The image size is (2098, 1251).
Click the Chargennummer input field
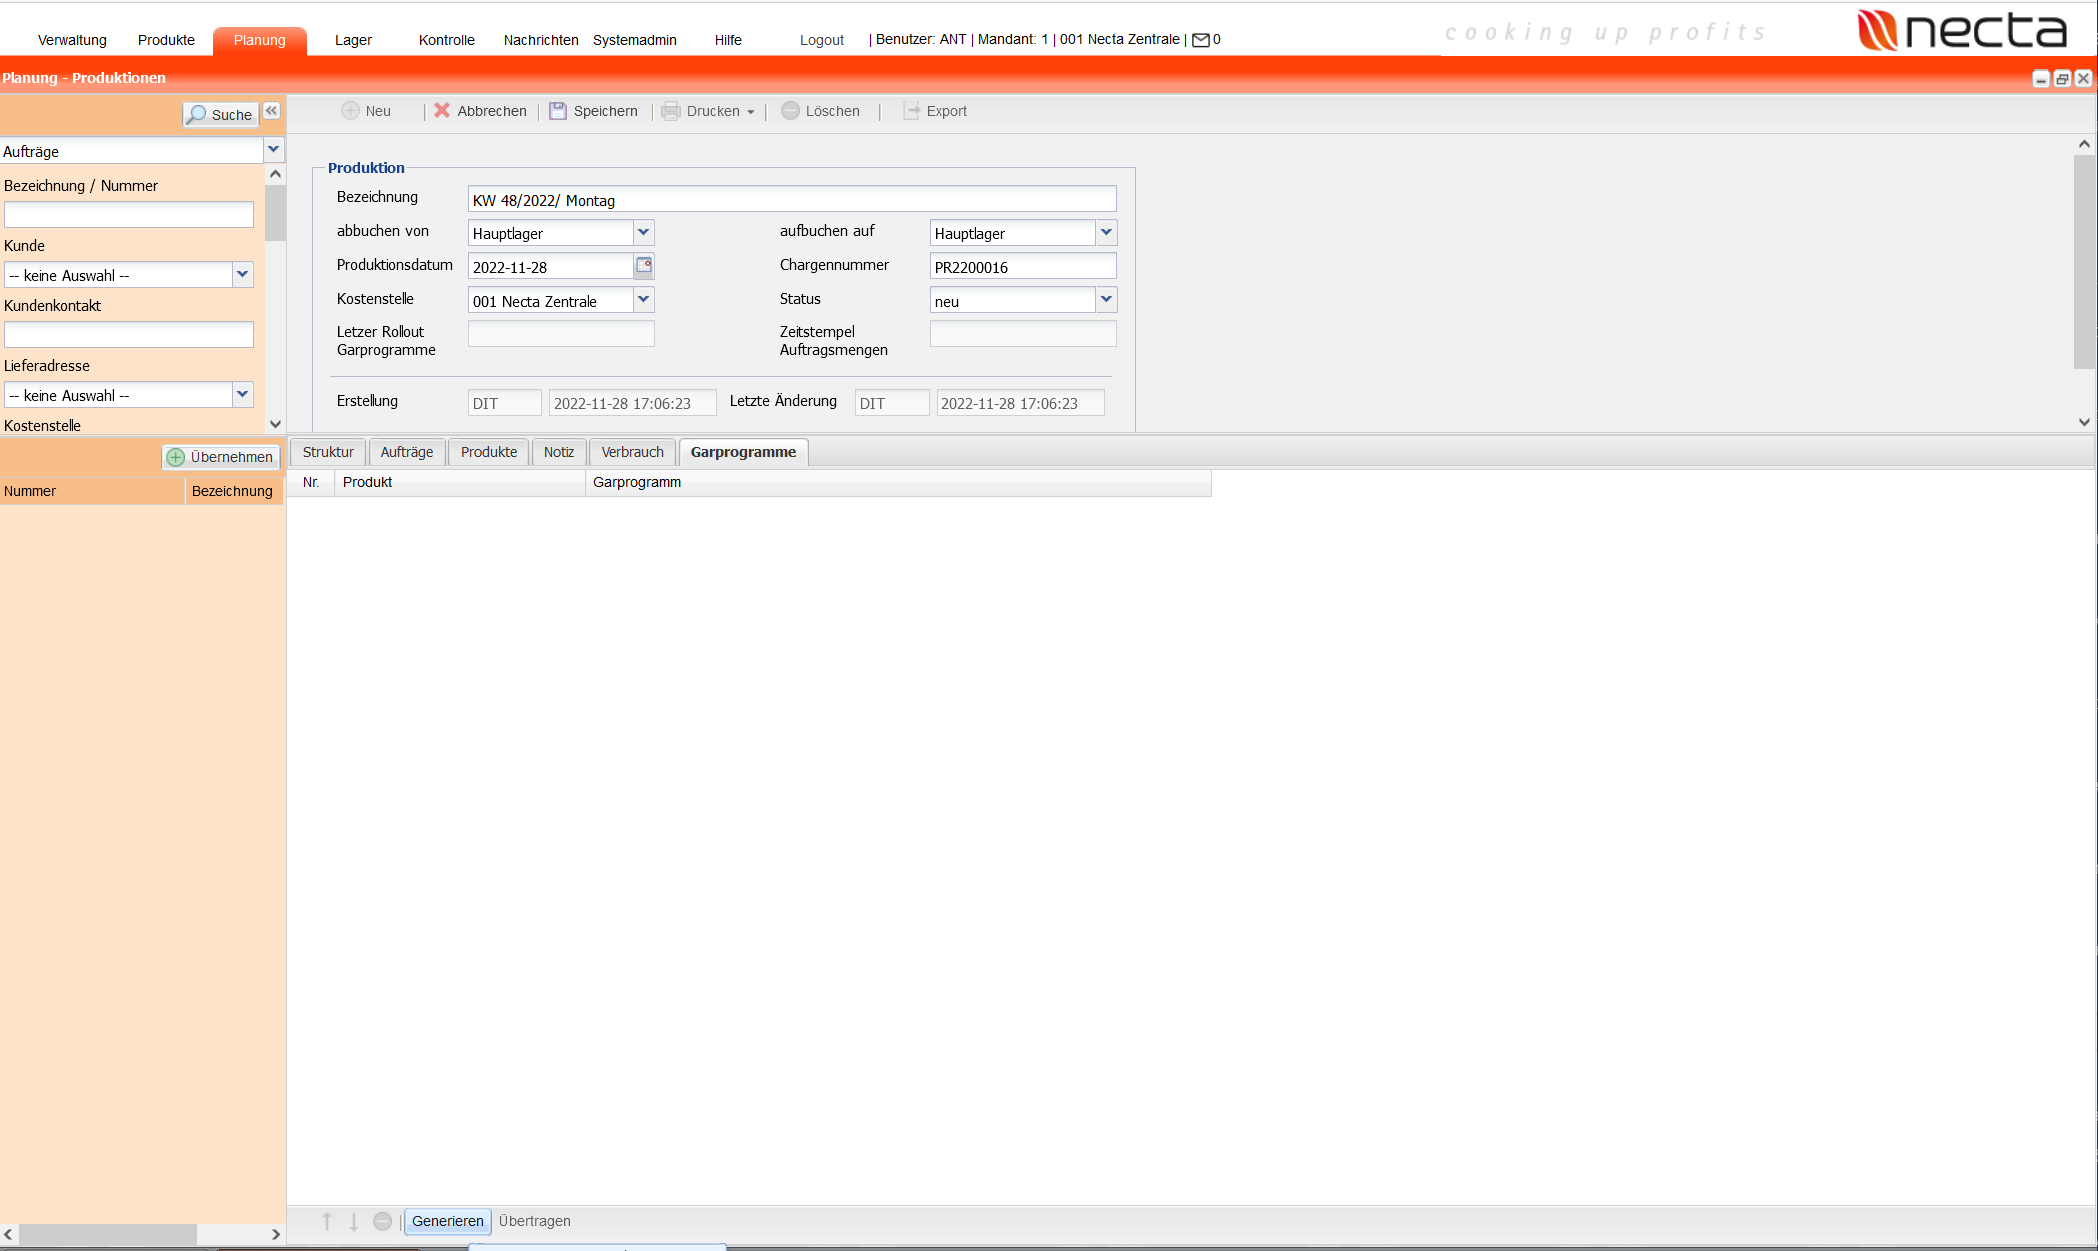coord(1022,267)
